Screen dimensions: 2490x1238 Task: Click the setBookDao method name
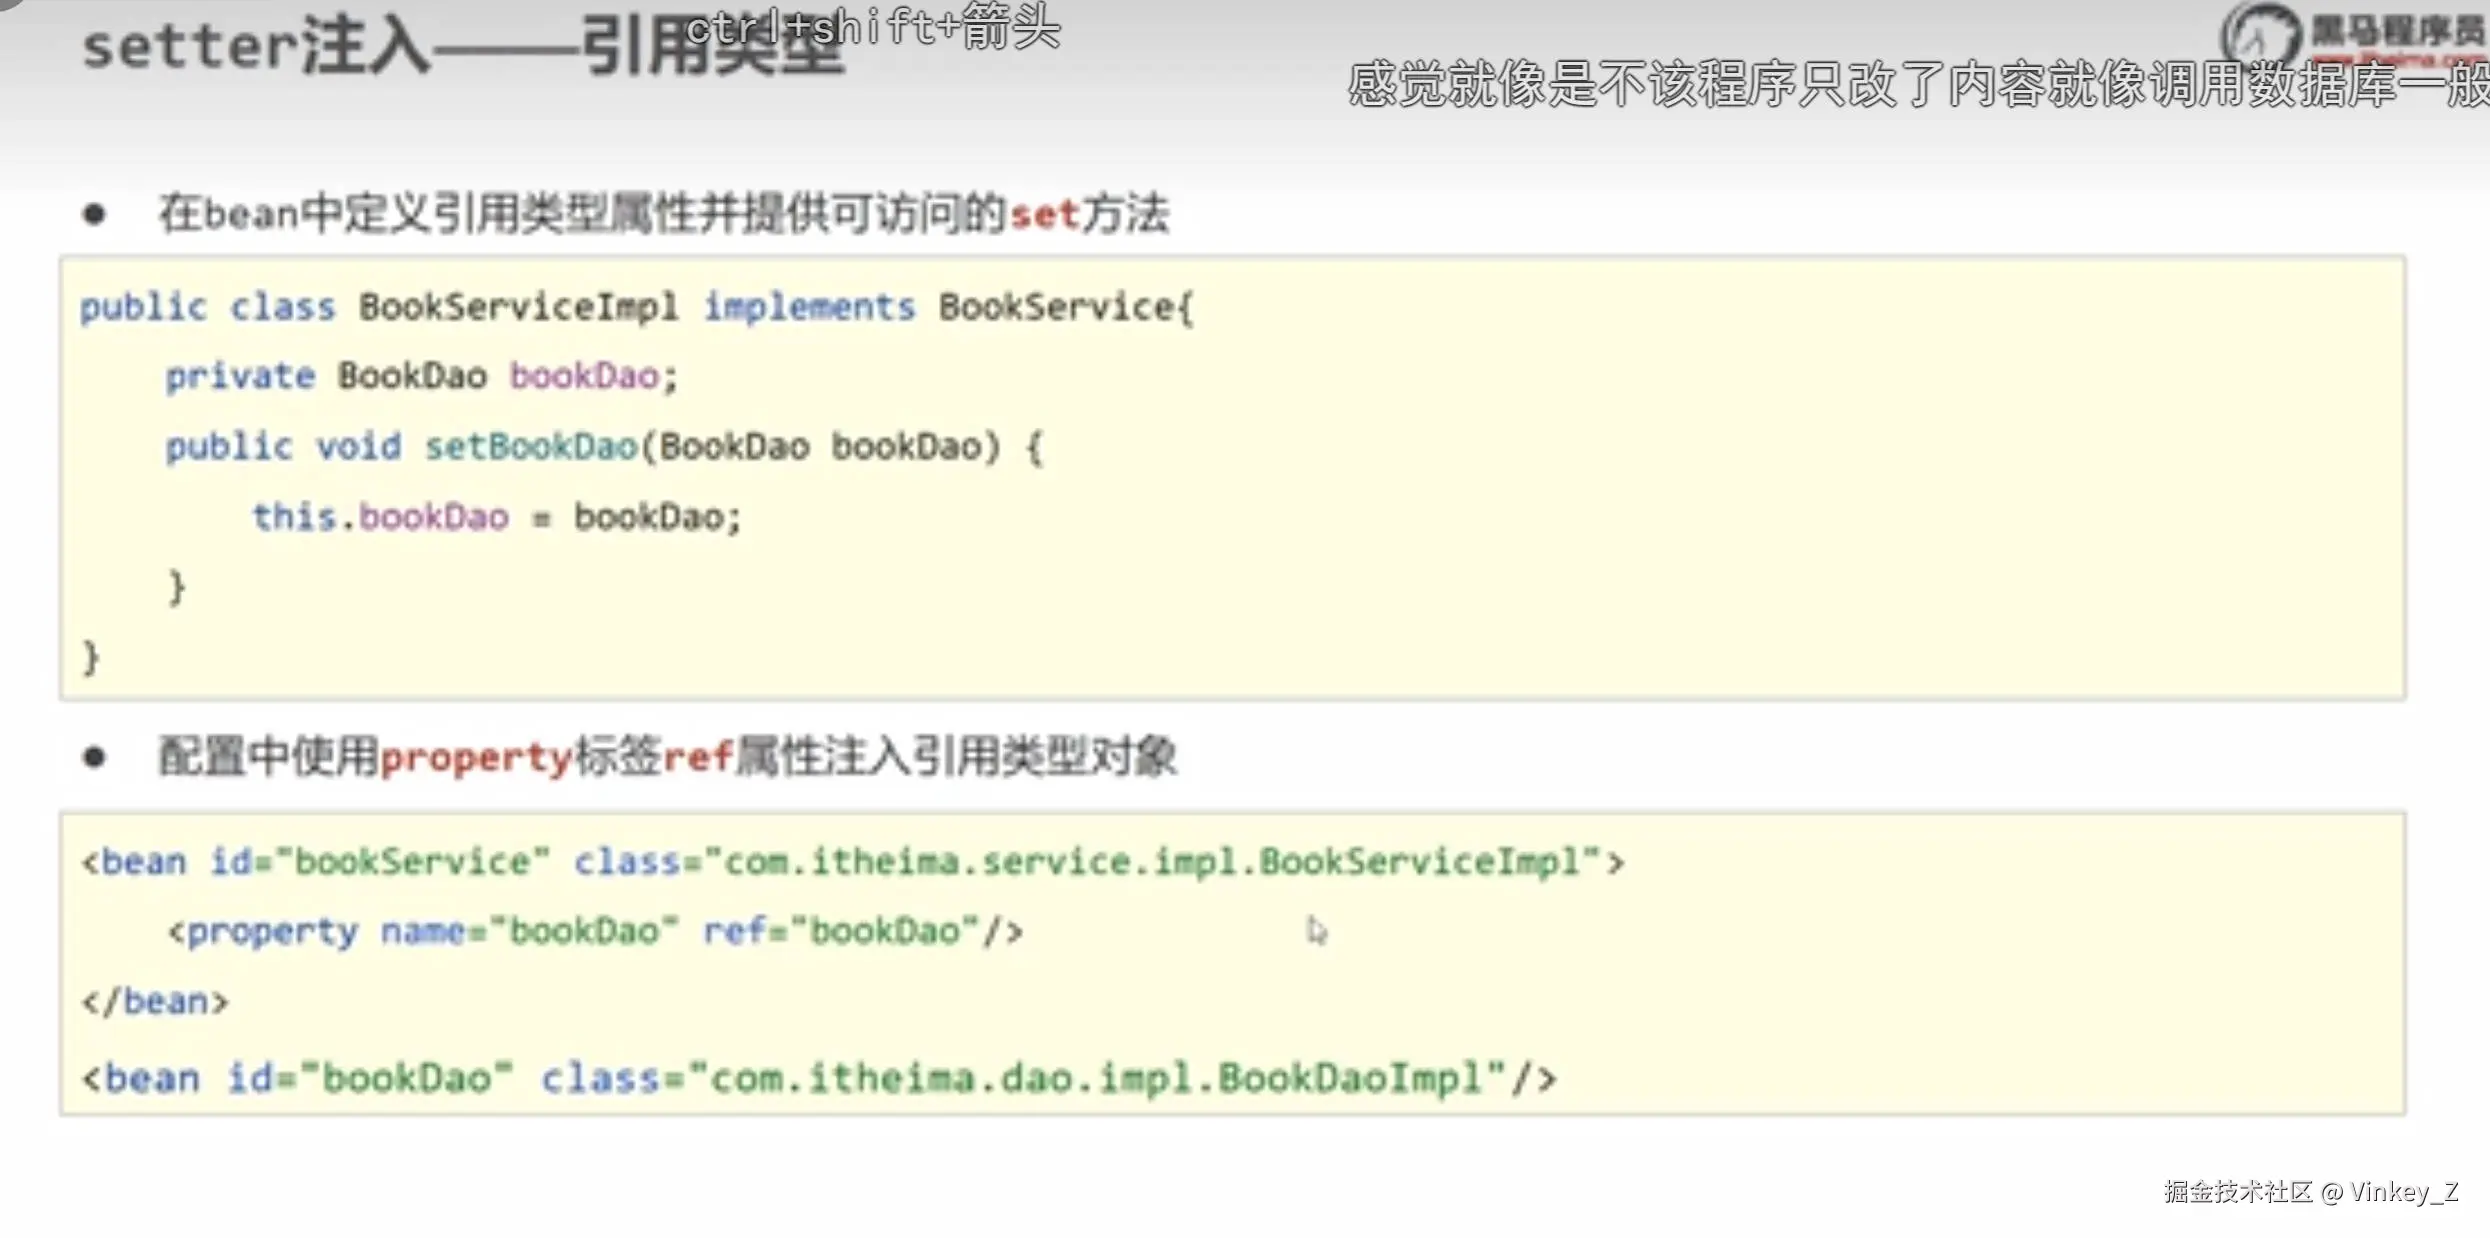(x=531, y=447)
